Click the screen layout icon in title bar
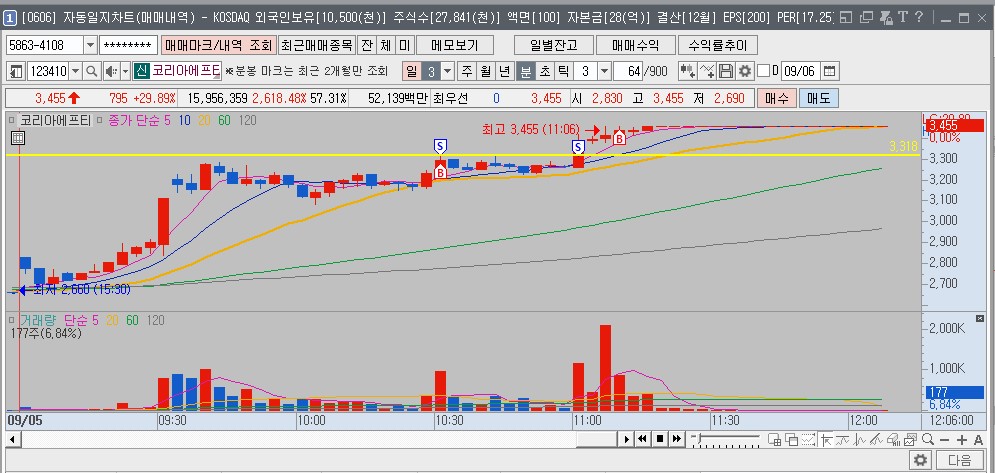The image size is (995, 473). tap(846, 17)
